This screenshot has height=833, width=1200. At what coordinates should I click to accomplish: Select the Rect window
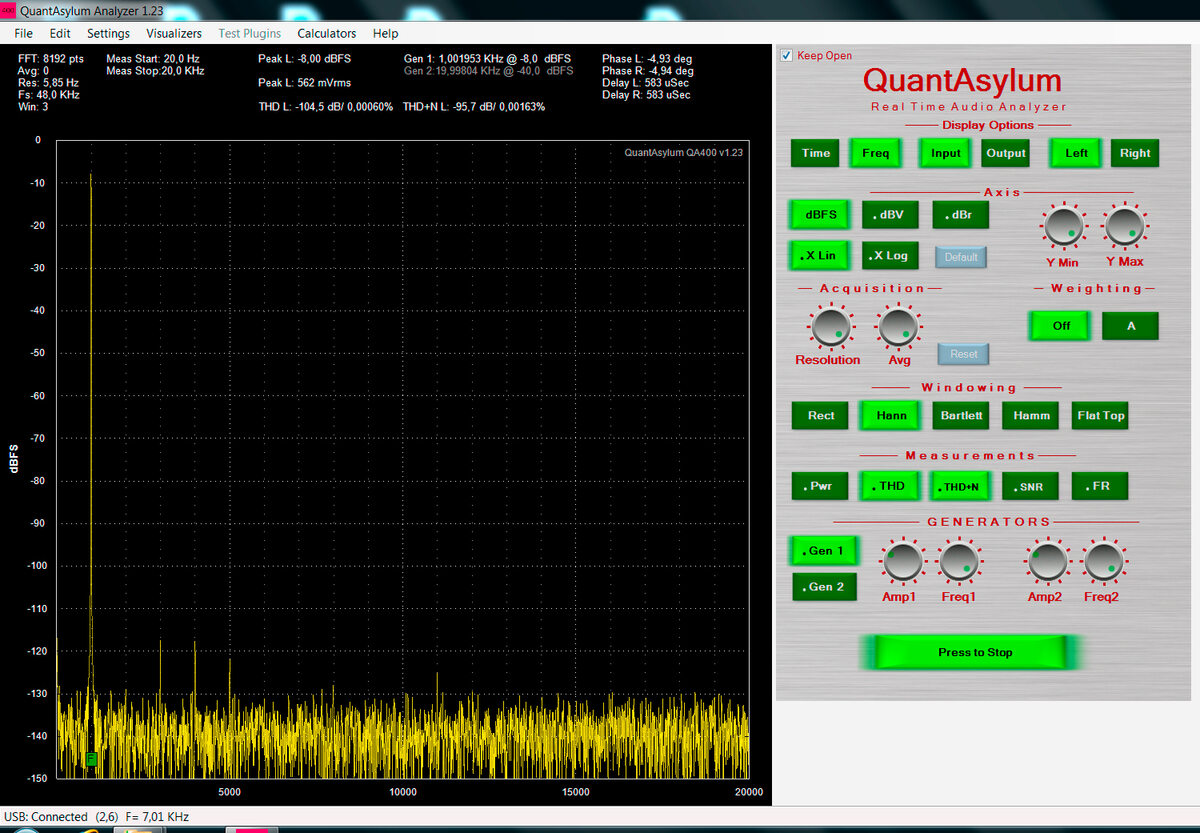tap(821, 415)
